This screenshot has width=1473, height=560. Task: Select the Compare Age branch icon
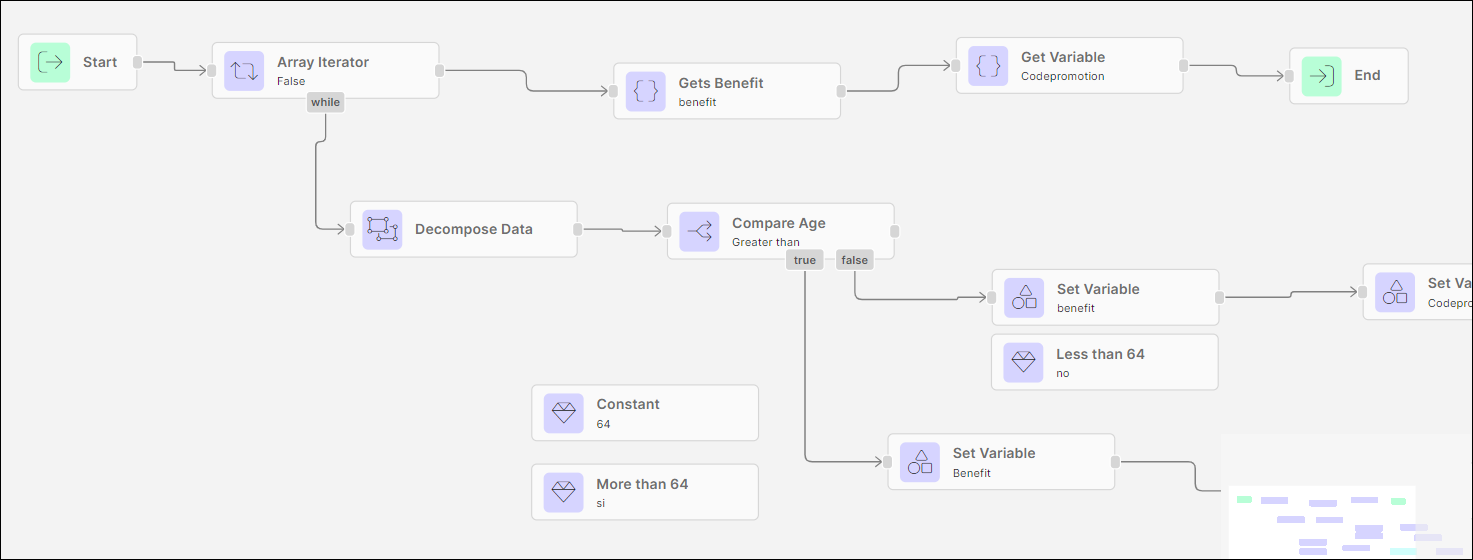click(699, 231)
